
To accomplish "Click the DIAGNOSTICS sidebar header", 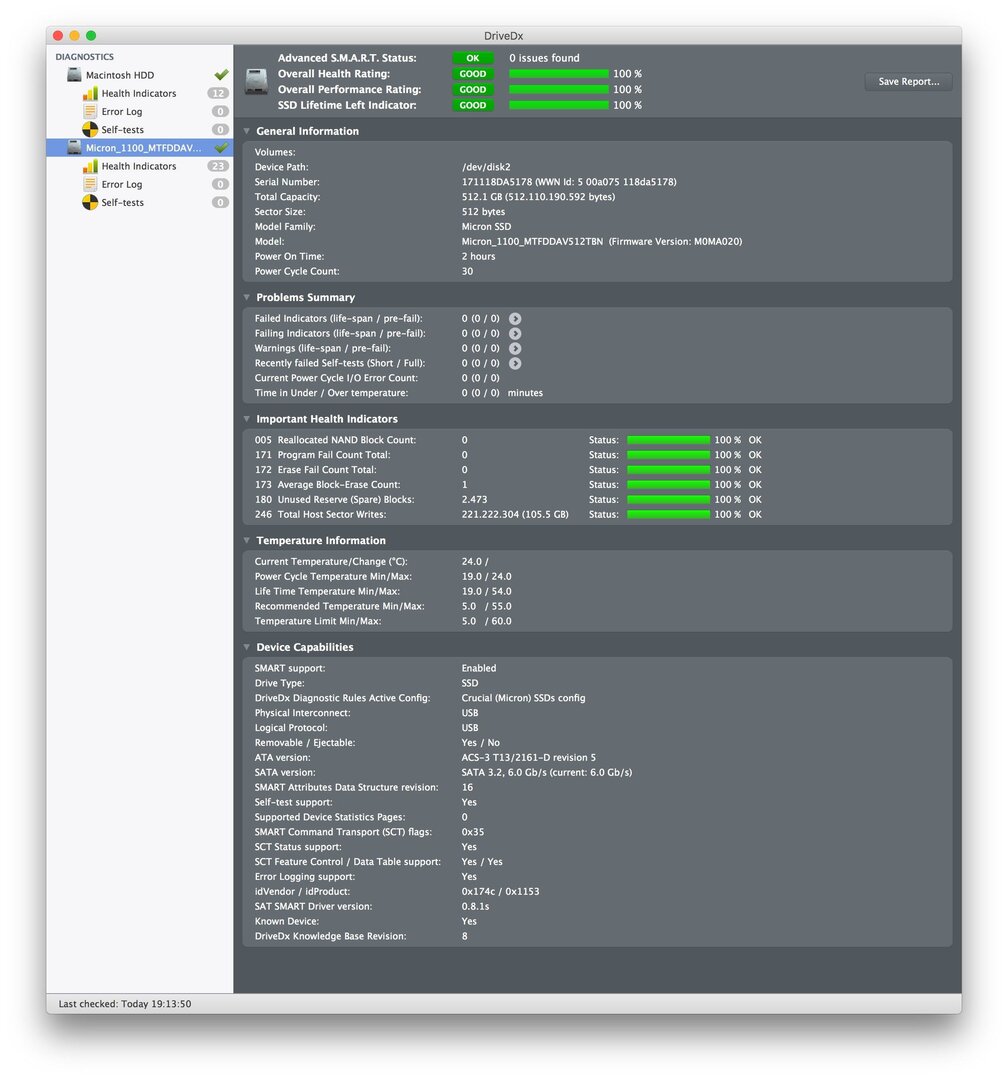I will 85,56.
